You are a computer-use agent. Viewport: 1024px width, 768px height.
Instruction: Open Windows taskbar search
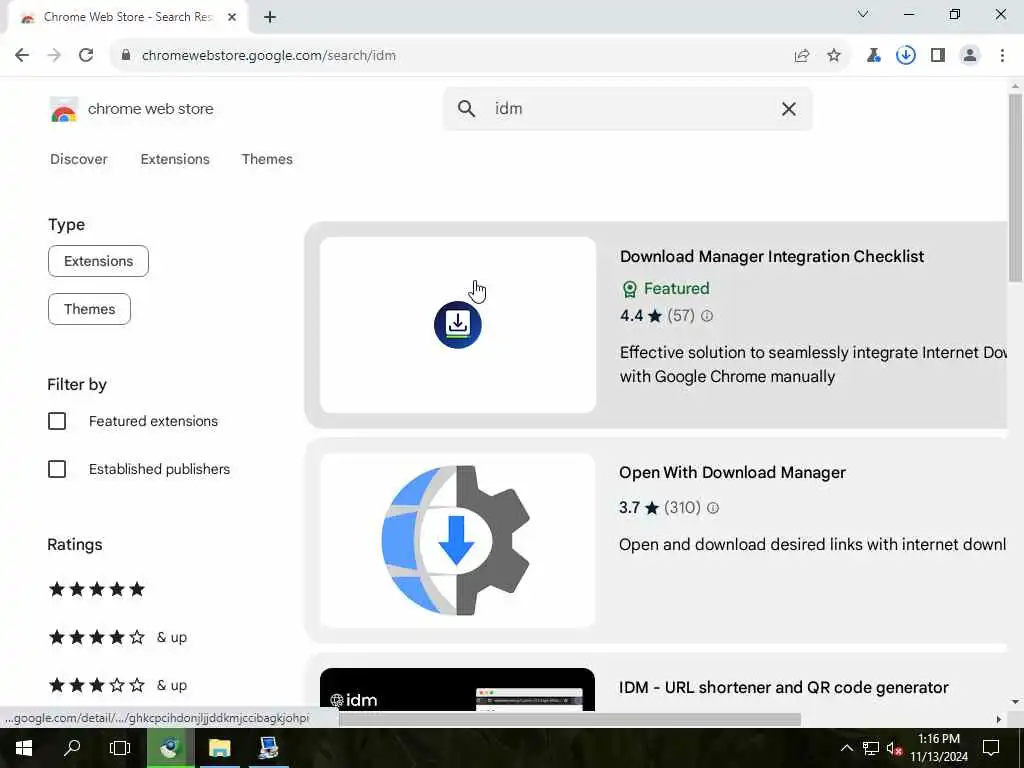tap(72, 748)
